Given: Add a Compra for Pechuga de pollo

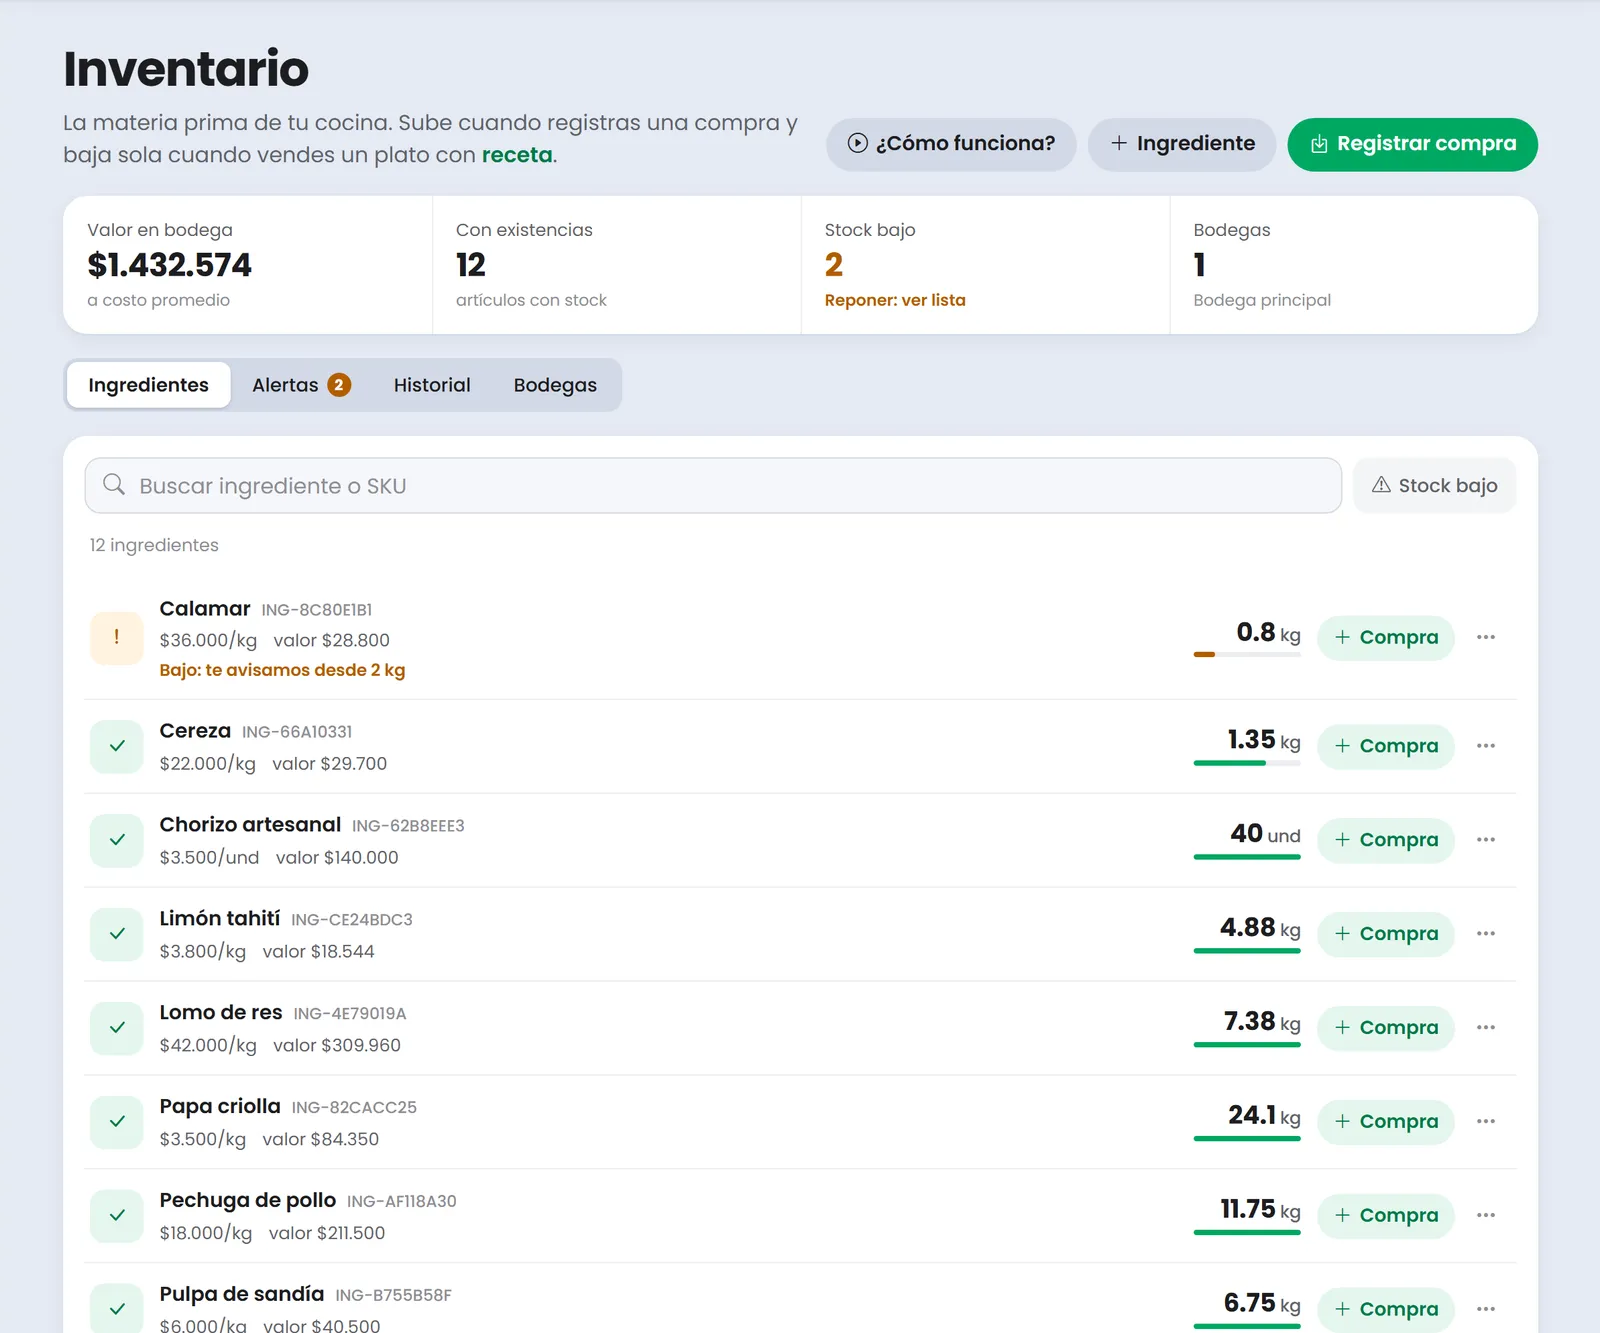Looking at the screenshot, I should point(1385,1216).
